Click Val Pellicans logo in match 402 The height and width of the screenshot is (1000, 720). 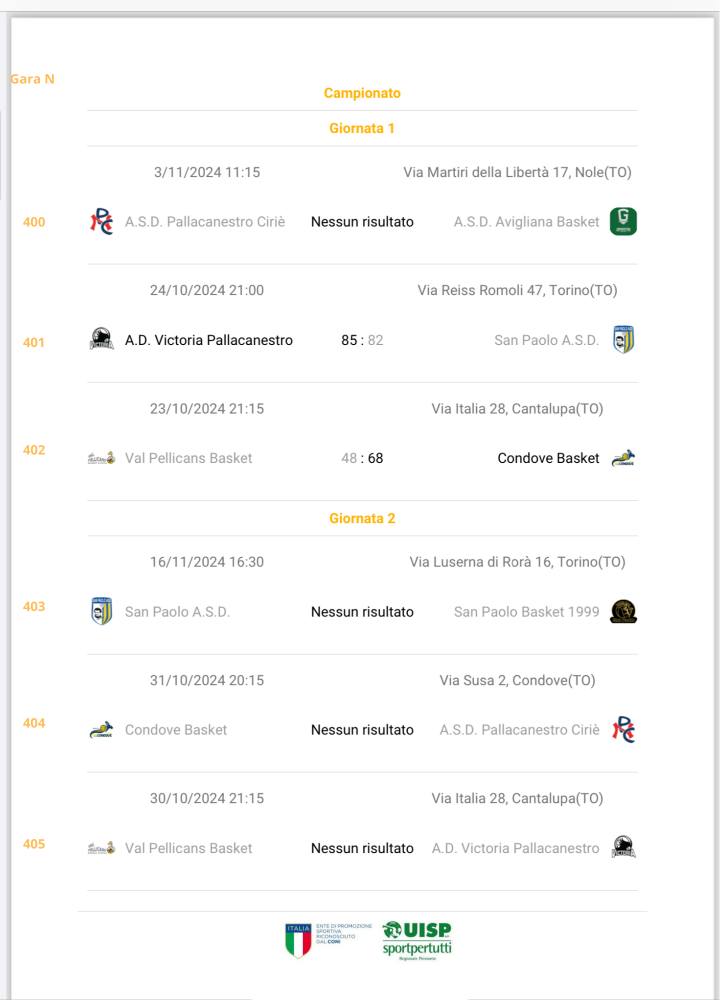pyautogui.click(x=101, y=458)
